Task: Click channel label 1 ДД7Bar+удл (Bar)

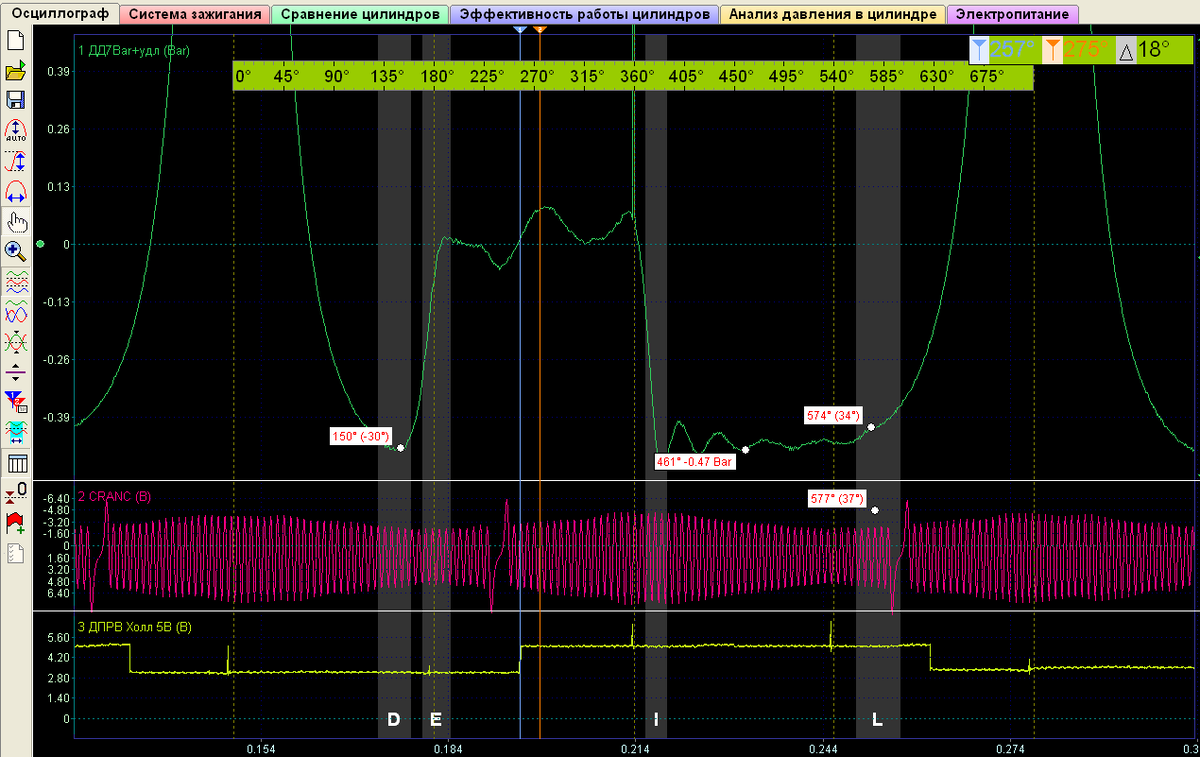Action: (x=134, y=49)
